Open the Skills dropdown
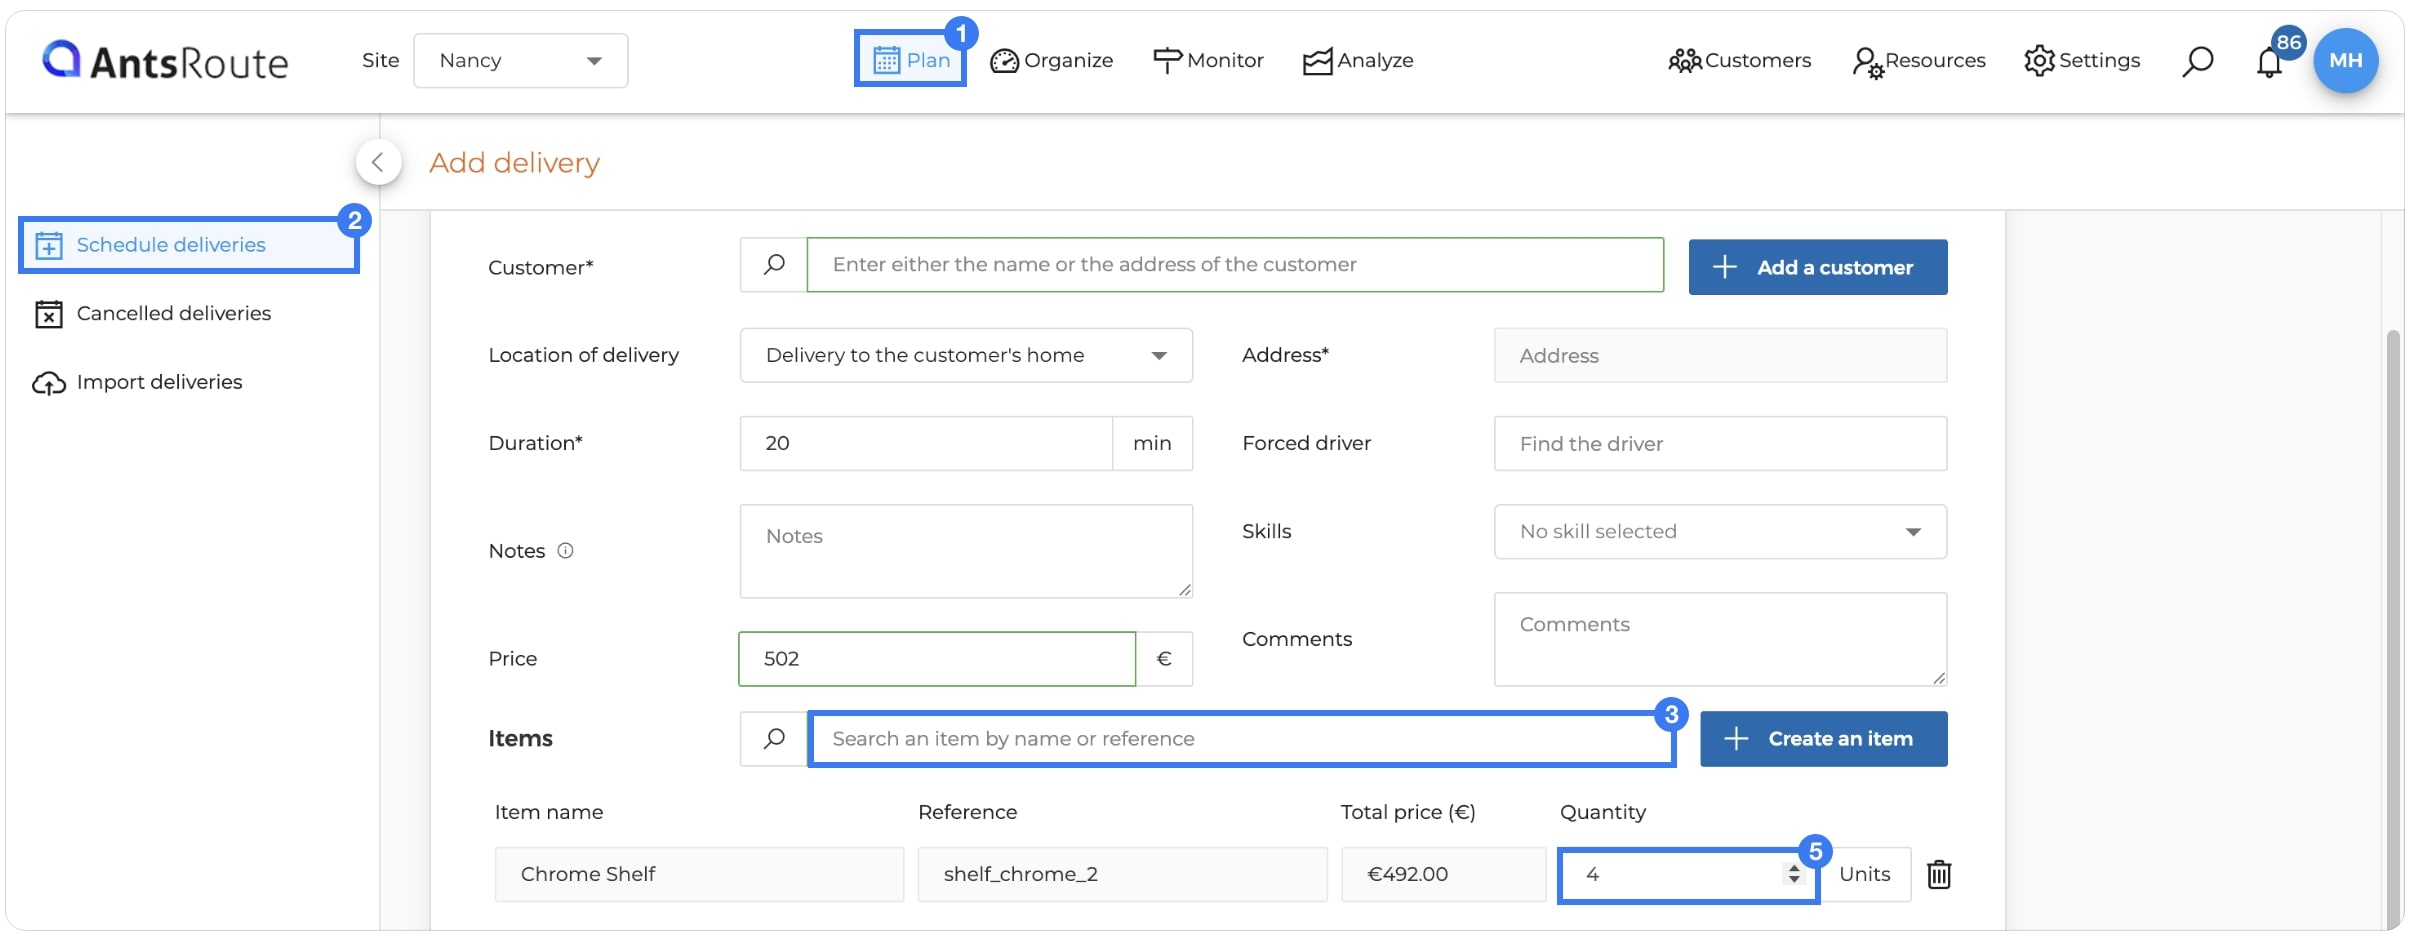 [1720, 532]
